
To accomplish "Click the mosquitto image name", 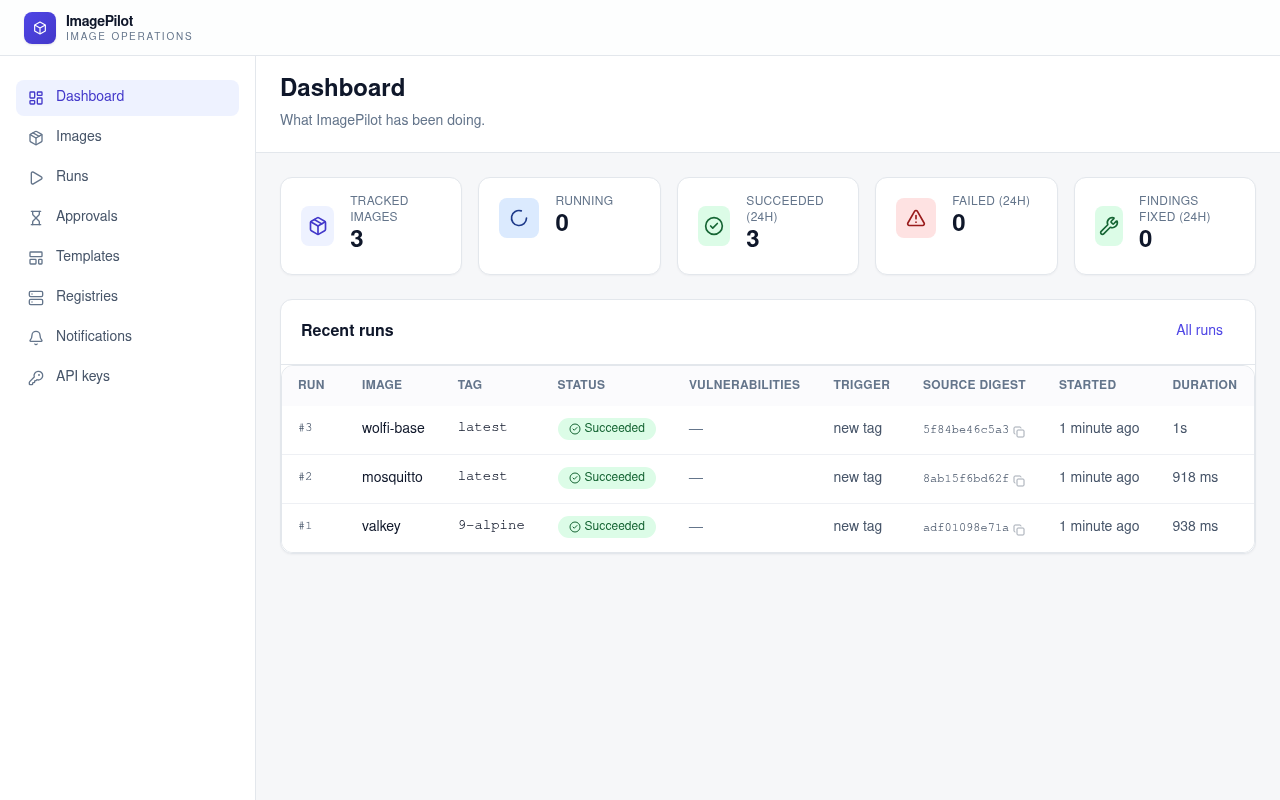I will [x=392, y=477].
